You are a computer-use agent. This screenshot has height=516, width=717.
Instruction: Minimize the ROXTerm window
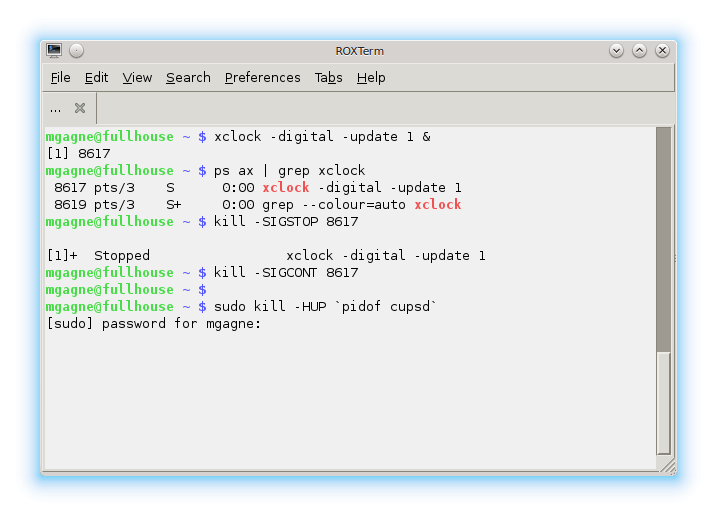[616, 50]
